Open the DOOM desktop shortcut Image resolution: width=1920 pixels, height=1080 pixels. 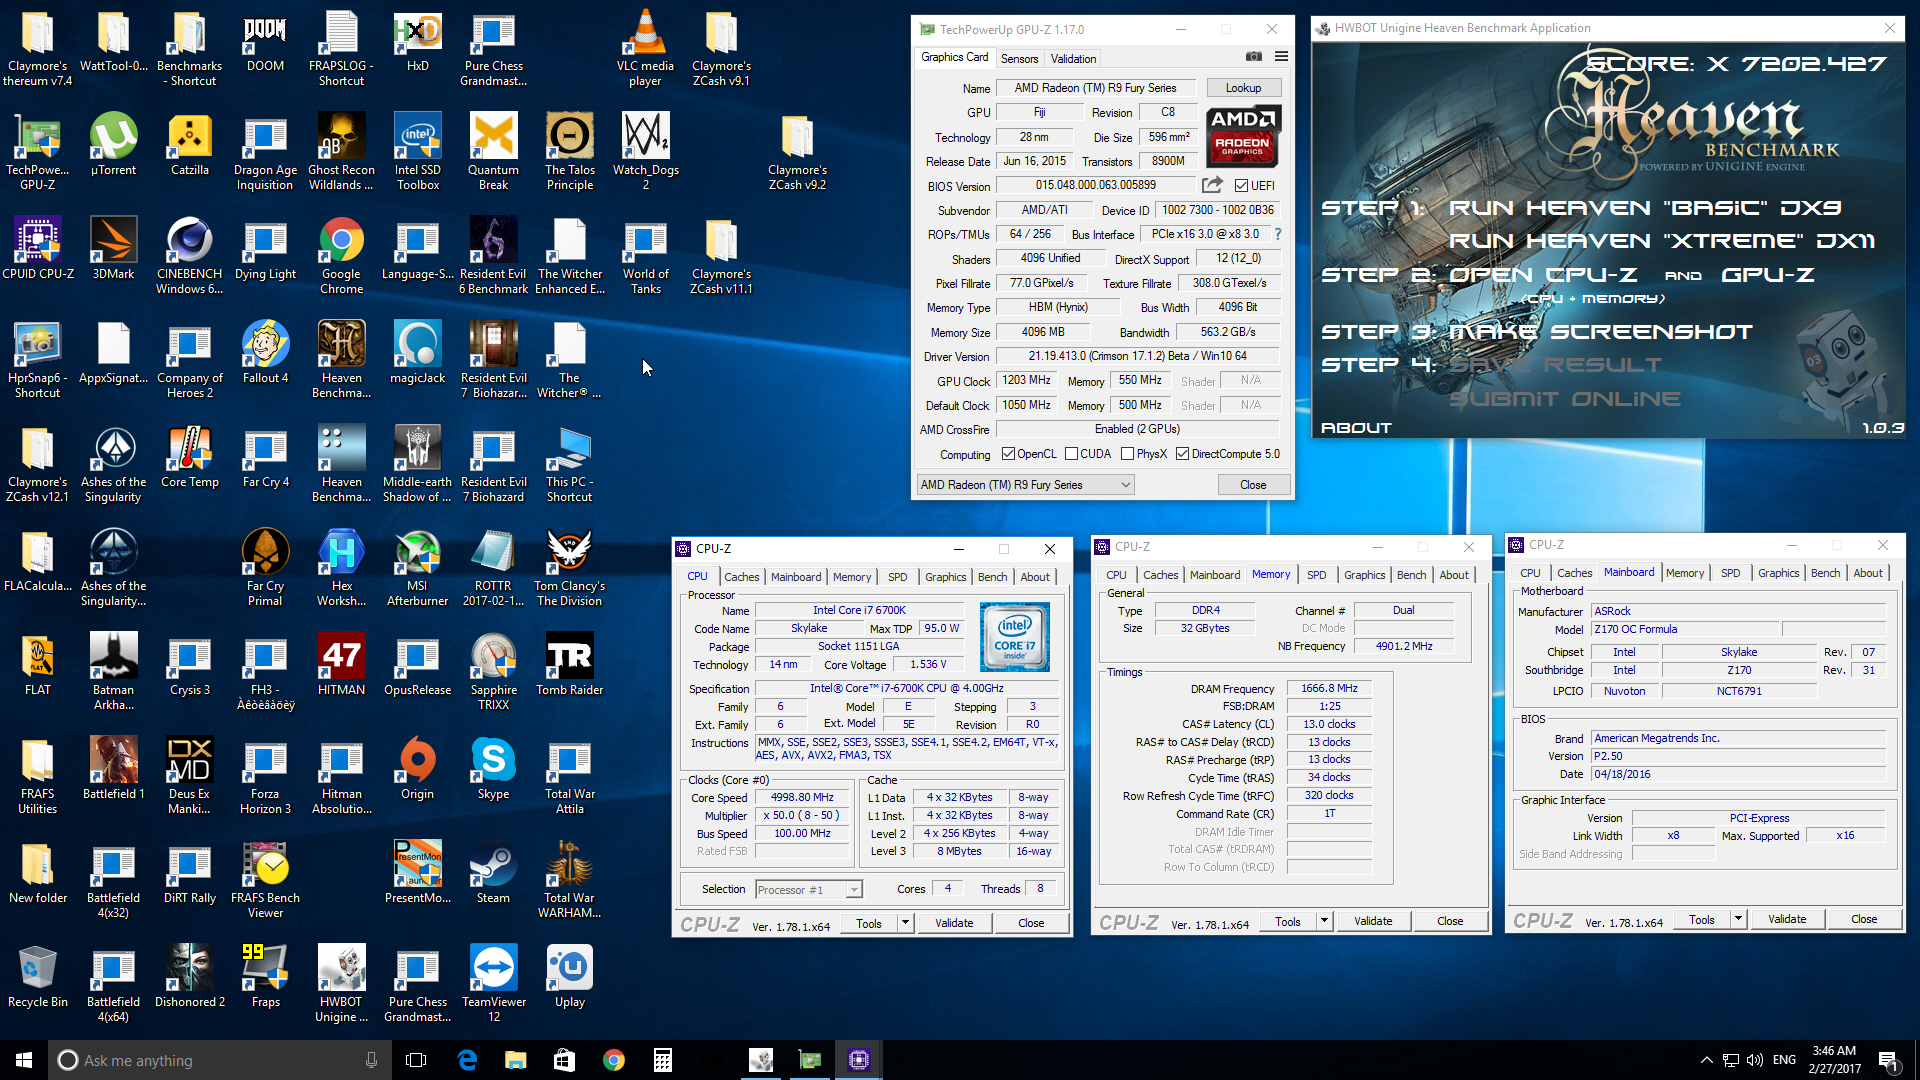pyautogui.click(x=265, y=42)
